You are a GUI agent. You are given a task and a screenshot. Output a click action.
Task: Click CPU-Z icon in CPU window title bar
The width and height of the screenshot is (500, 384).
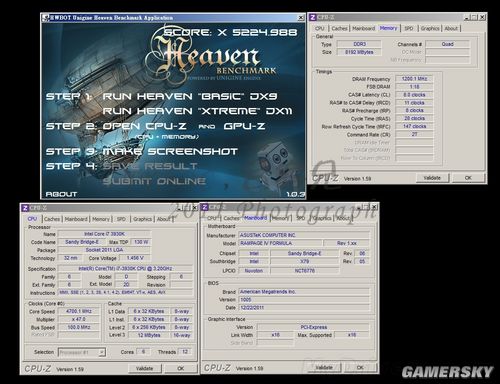pyautogui.click(x=25, y=208)
